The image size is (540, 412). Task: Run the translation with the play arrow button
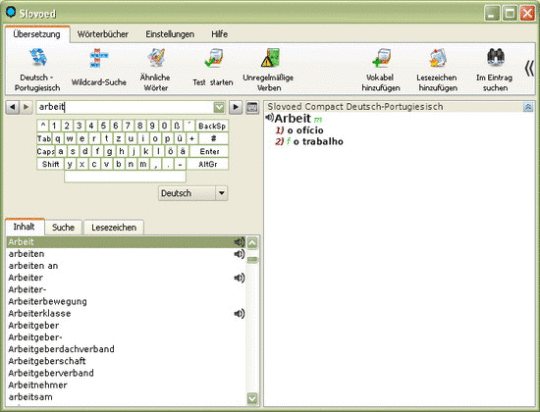(236, 107)
